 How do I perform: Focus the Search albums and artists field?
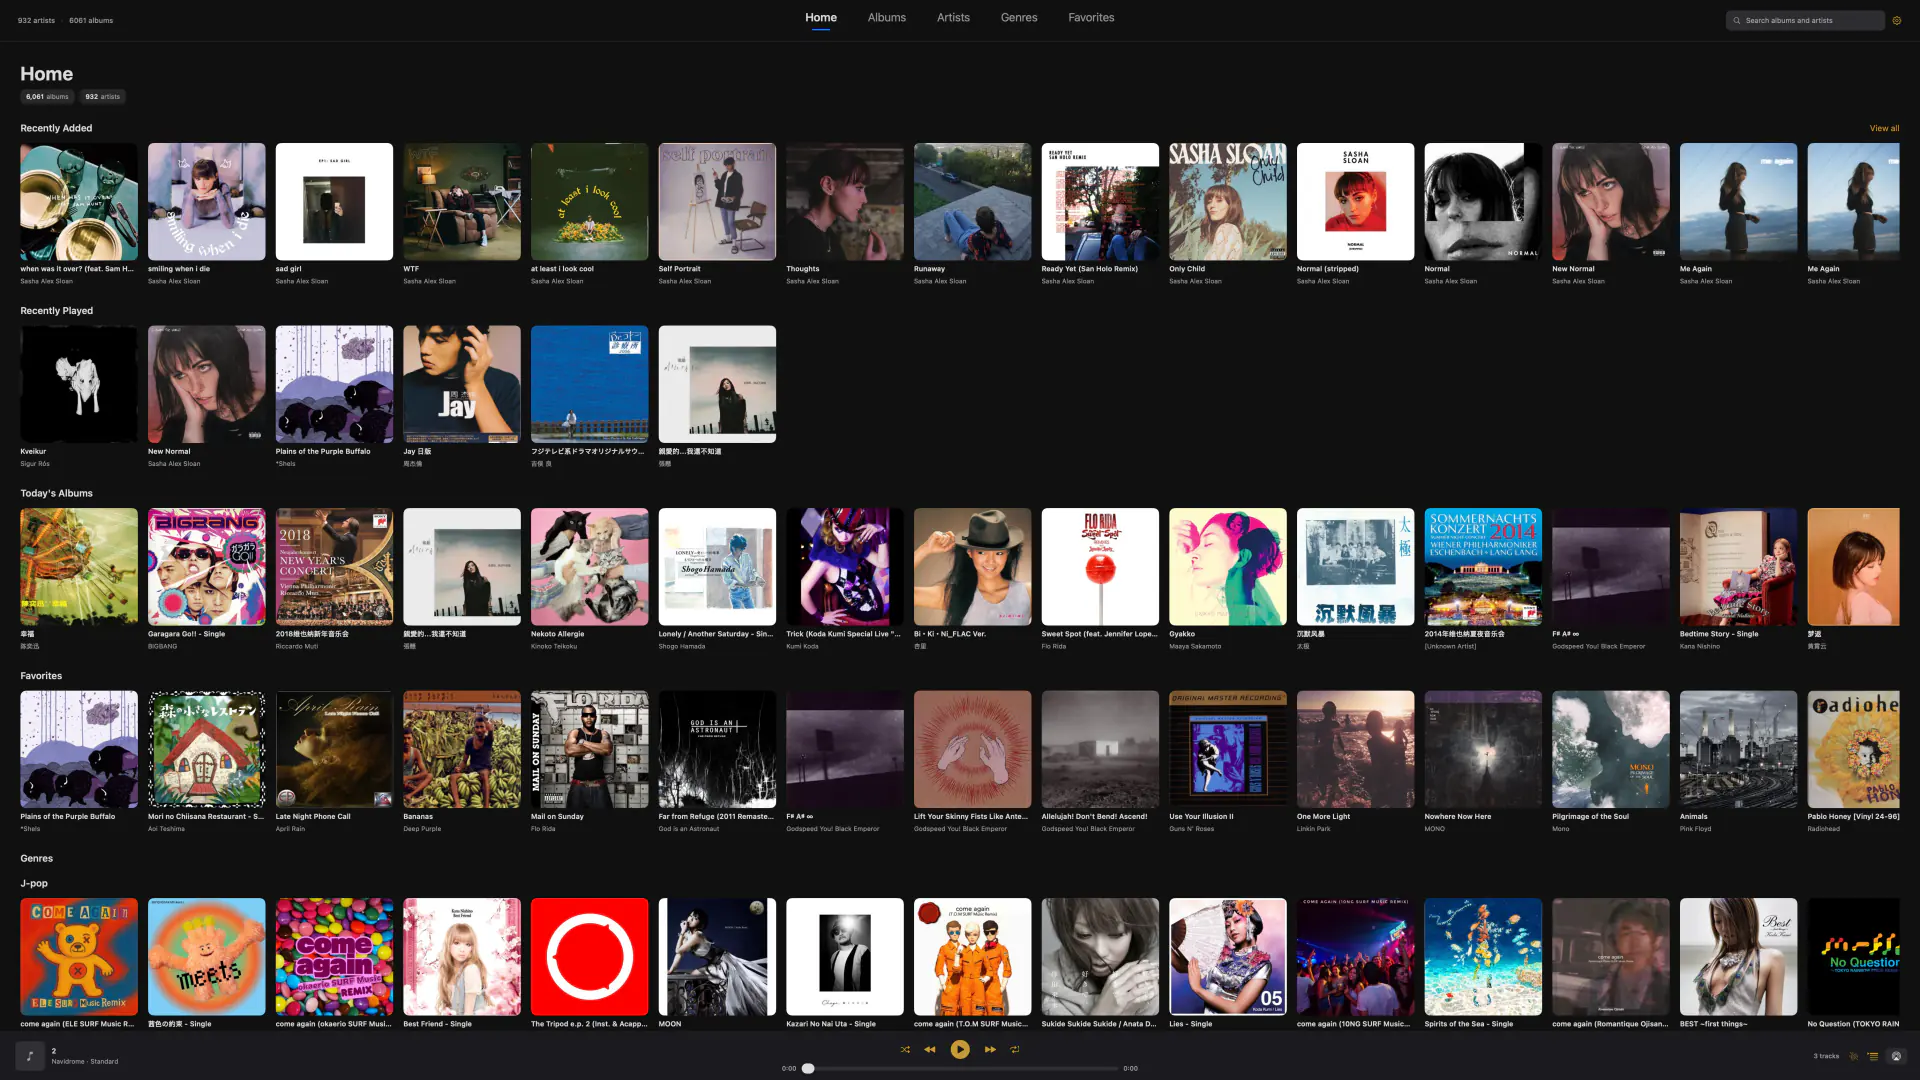(1805, 20)
